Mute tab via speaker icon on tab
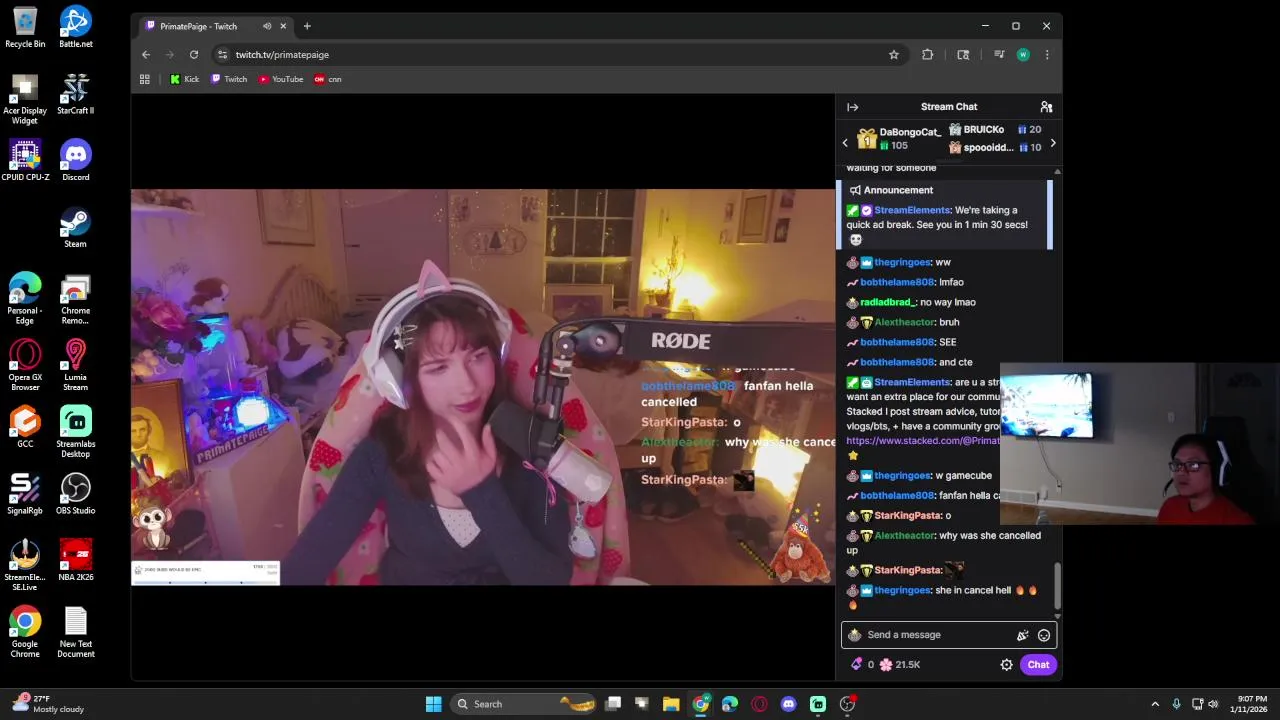The height and width of the screenshot is (720, 1280). coord(266,26)
